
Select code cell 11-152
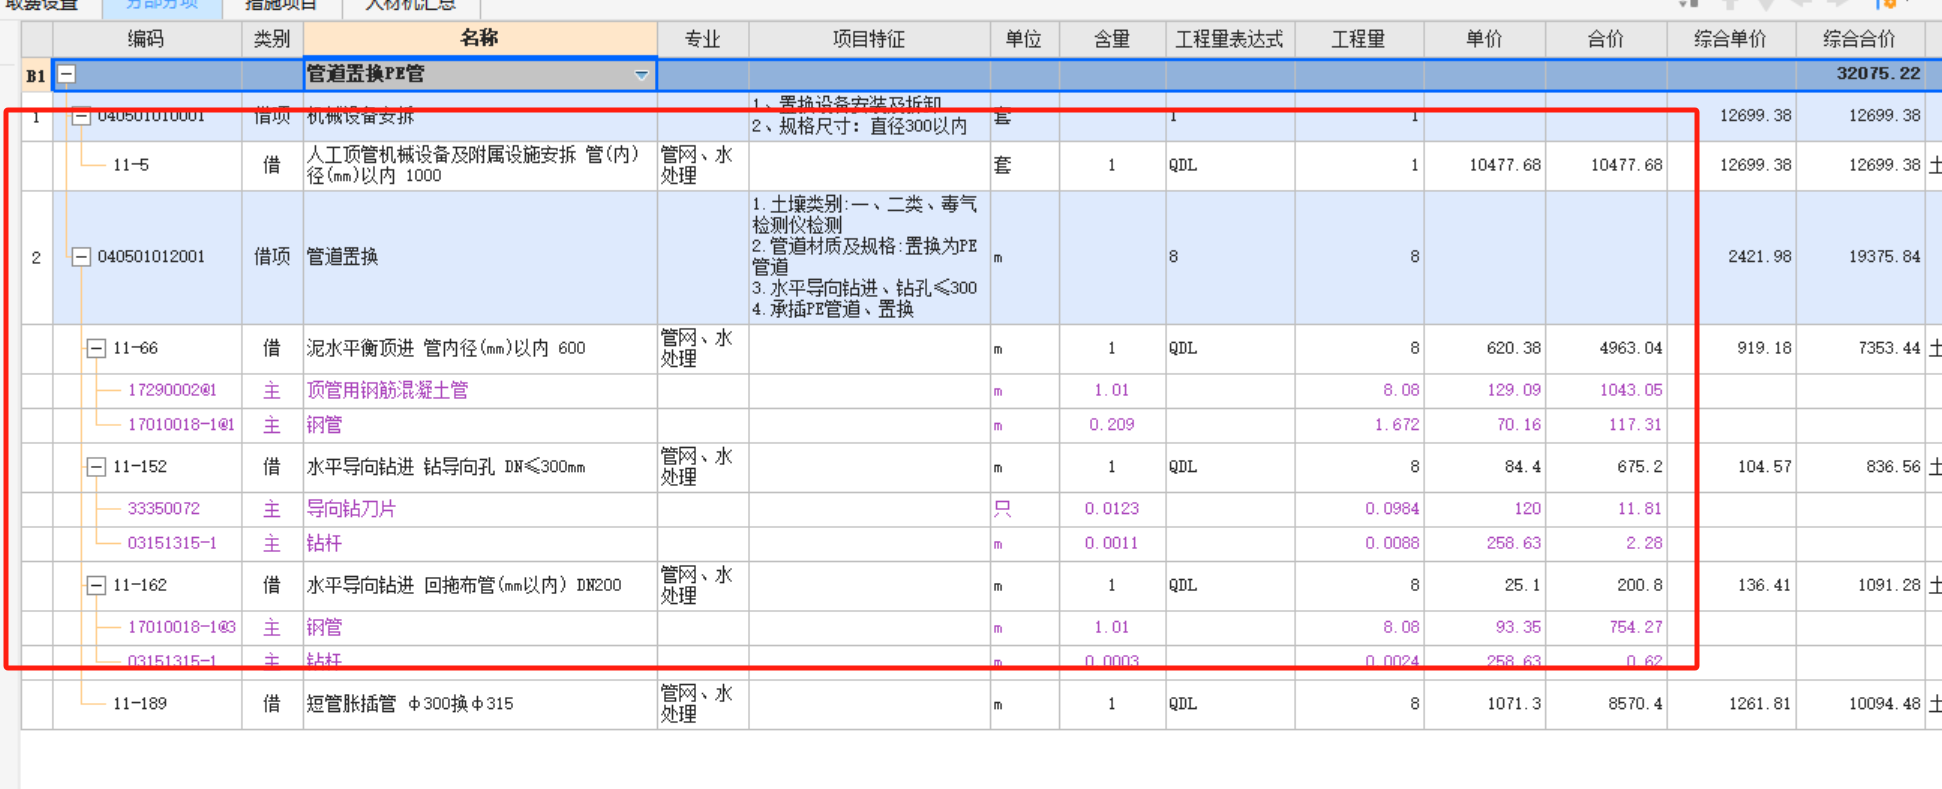coord(139,467)
